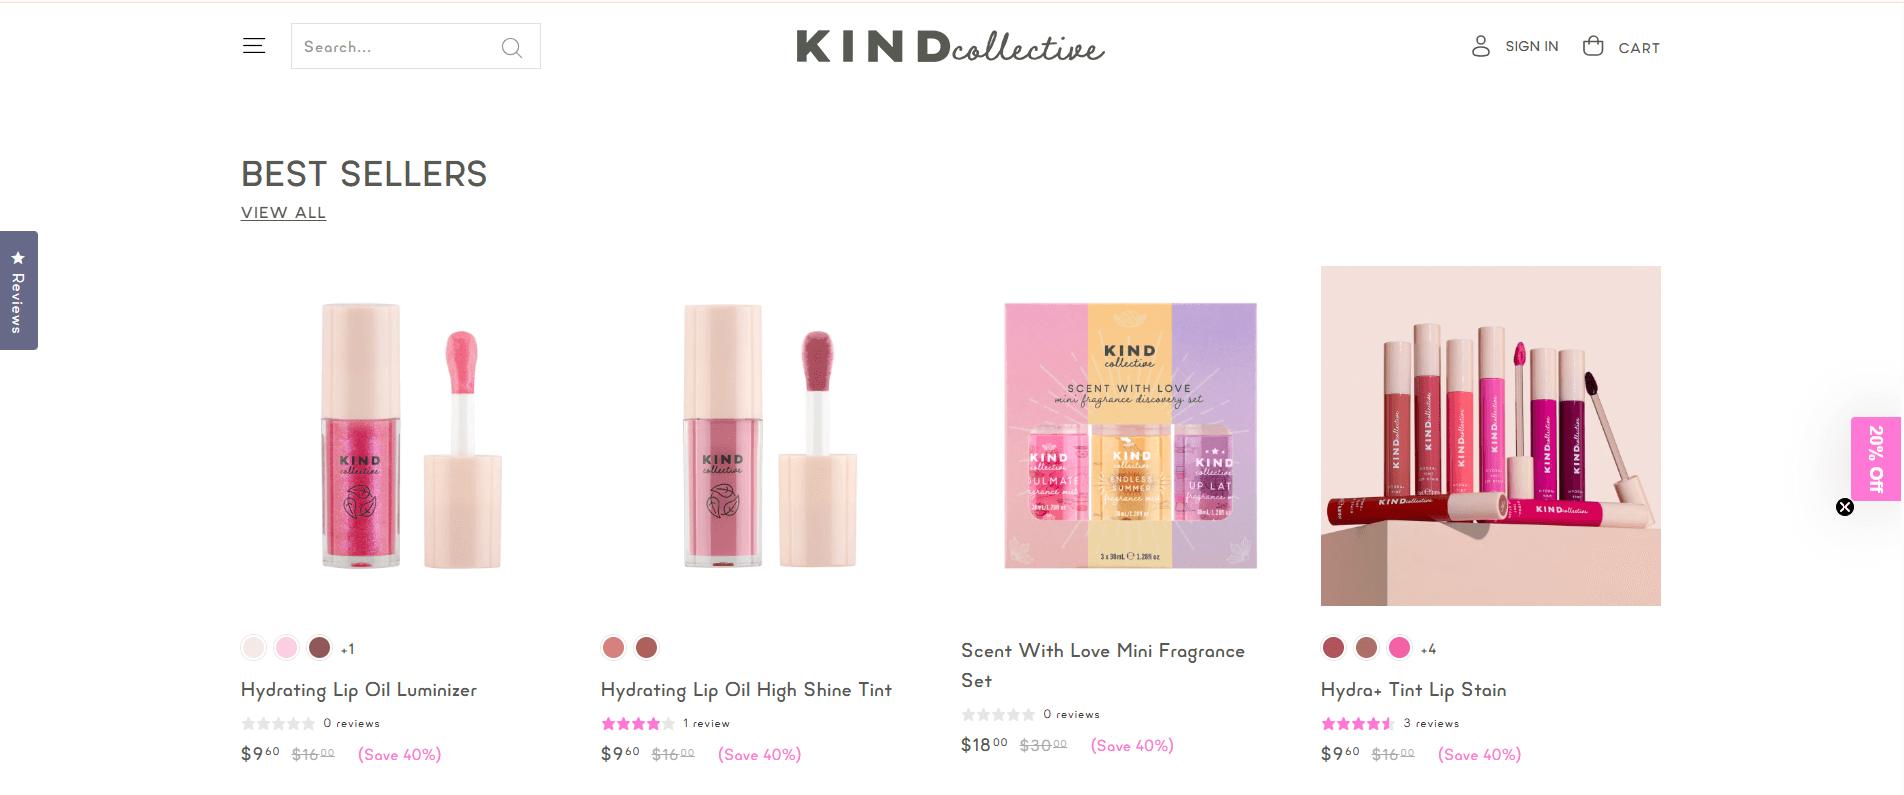
Task: Choose the mauve Luminizer shade swatch
Action: [x=319, y=647]
